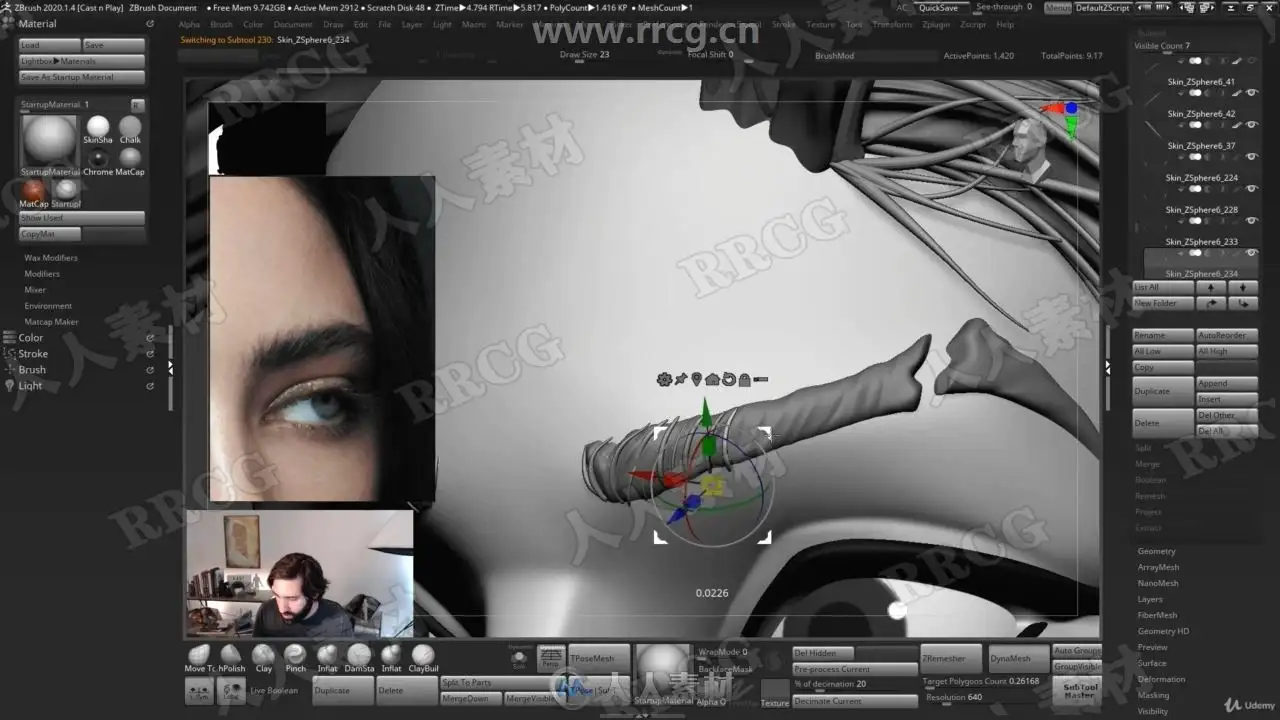Click the Decimate Current button
Screen dimensions: 1280x720
pyautogui.click(x=855, y=701)
